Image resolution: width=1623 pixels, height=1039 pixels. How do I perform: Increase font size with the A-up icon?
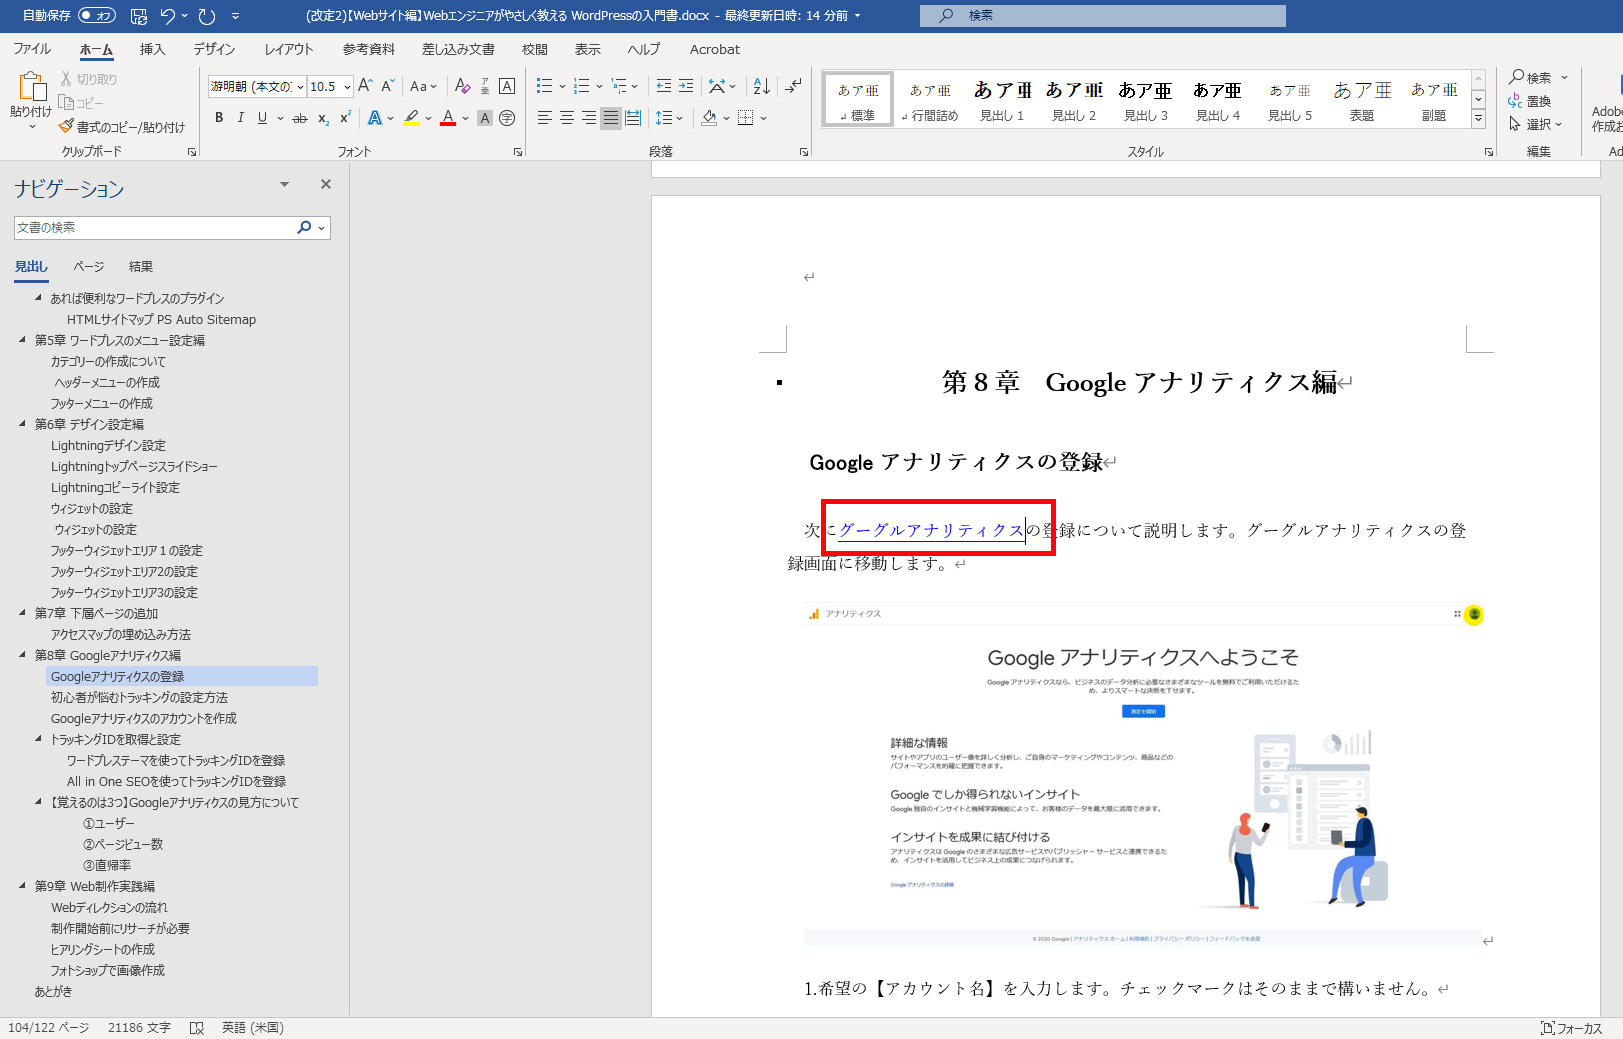(x=365, y=87)
